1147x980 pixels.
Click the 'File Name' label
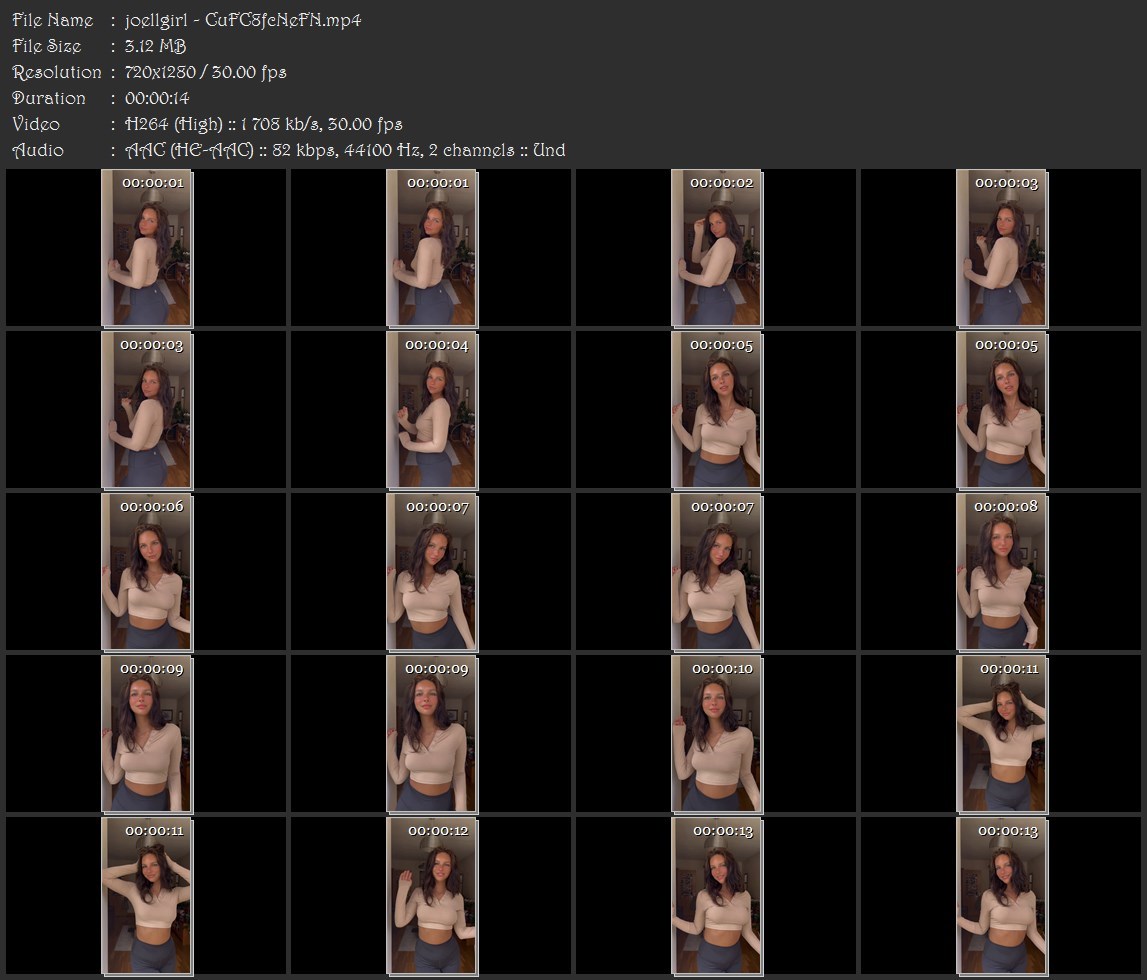53,20
